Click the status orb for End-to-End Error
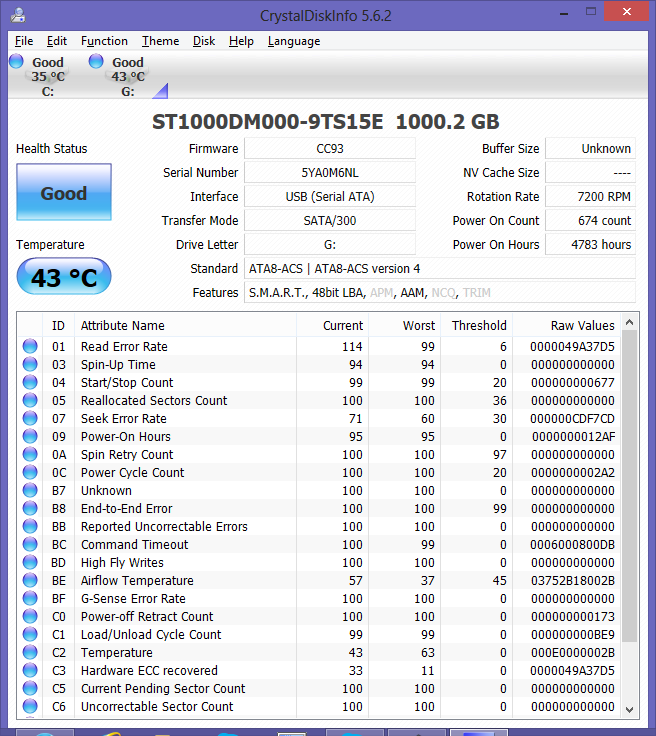The height and width of the screenshot is (736, 656). pos(30,508)
